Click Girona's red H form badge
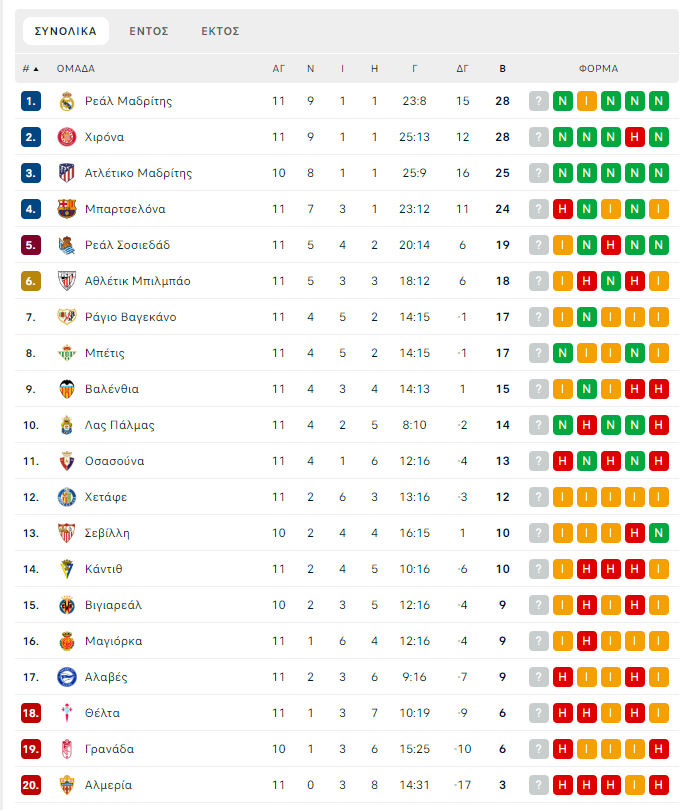 [635, 137]
